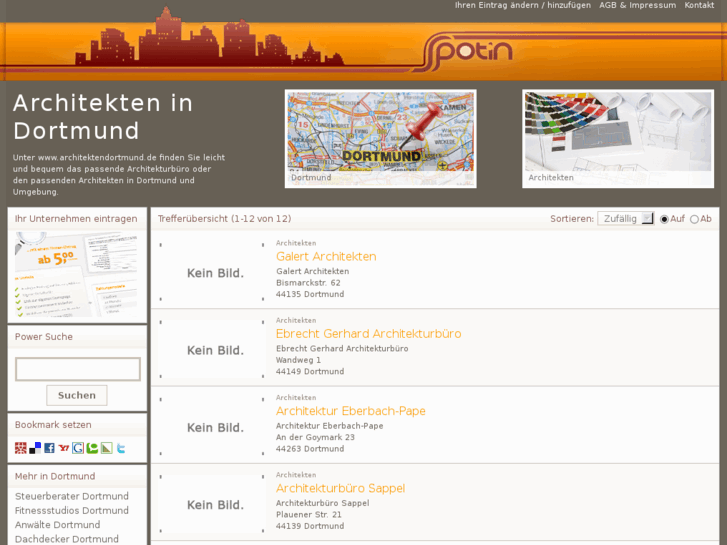Click the address text Bismarckstr. 62
This screenshot has height=545, width=727.
tap(308, 283)
